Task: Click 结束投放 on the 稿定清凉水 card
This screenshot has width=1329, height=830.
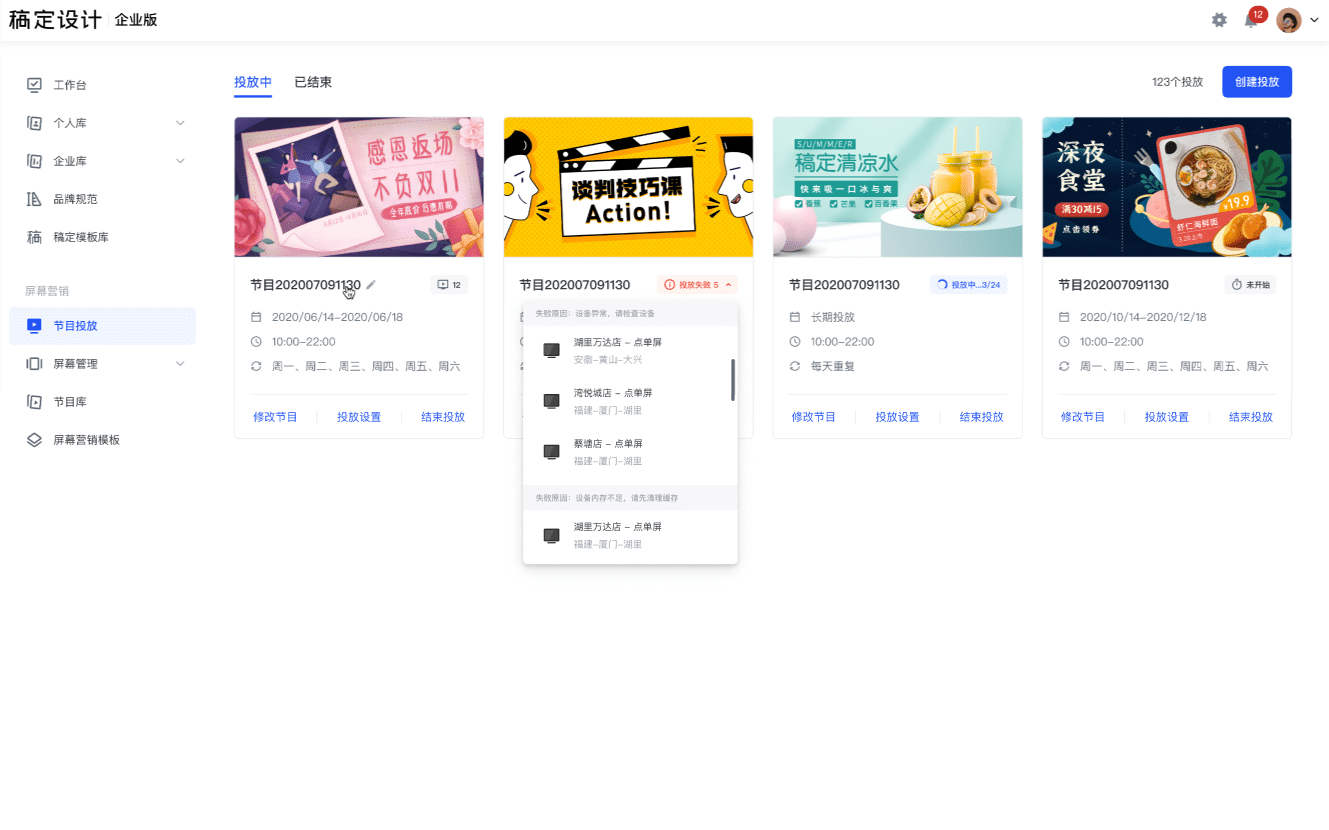Action: (x=982, y=417)
